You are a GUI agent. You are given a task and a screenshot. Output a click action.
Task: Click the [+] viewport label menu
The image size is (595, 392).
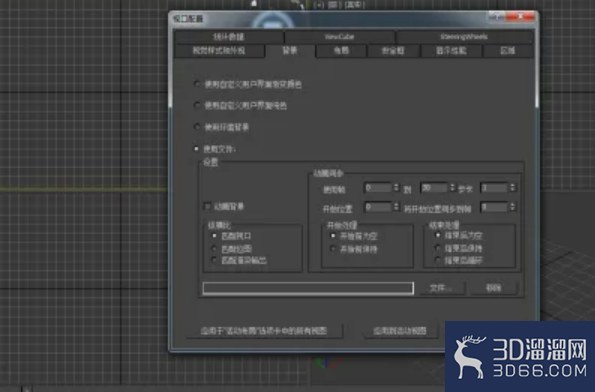pyautogui.click(x=319, y=5)
